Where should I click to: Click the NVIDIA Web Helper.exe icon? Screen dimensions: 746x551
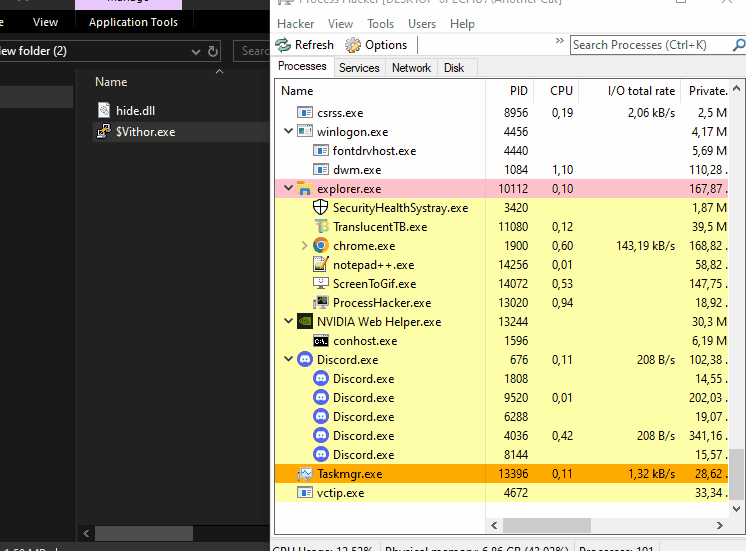pos(305,322)
